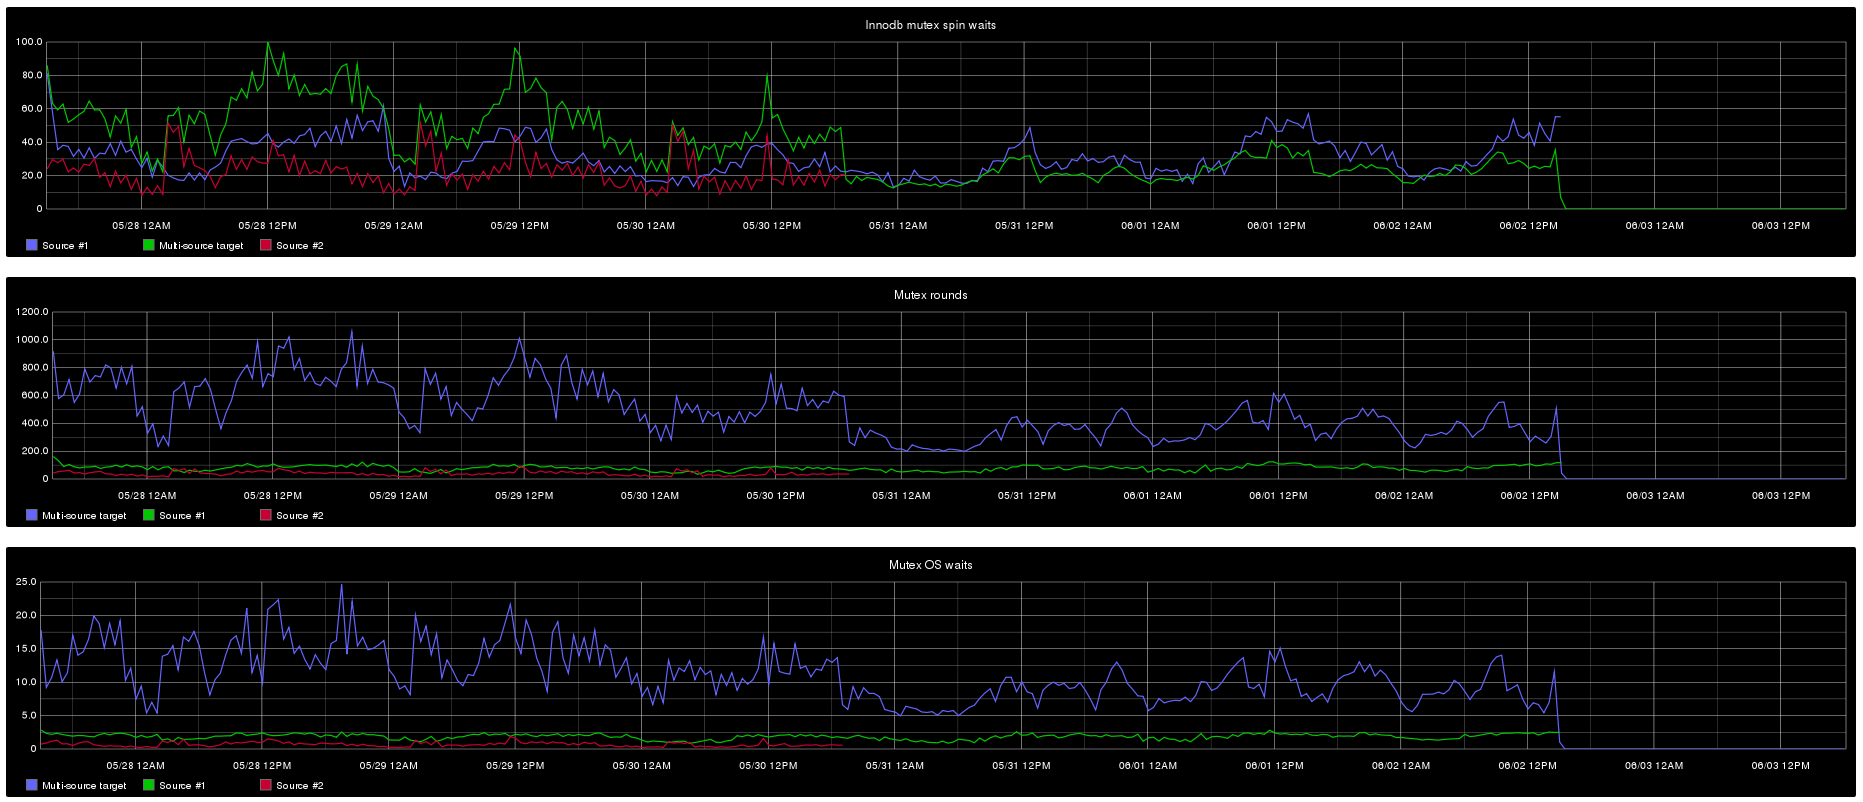The image size is (1863, 802).
Task: Click blue Source #1 swatch in Innodb spin waits legend
Action: tap(32, 245)
